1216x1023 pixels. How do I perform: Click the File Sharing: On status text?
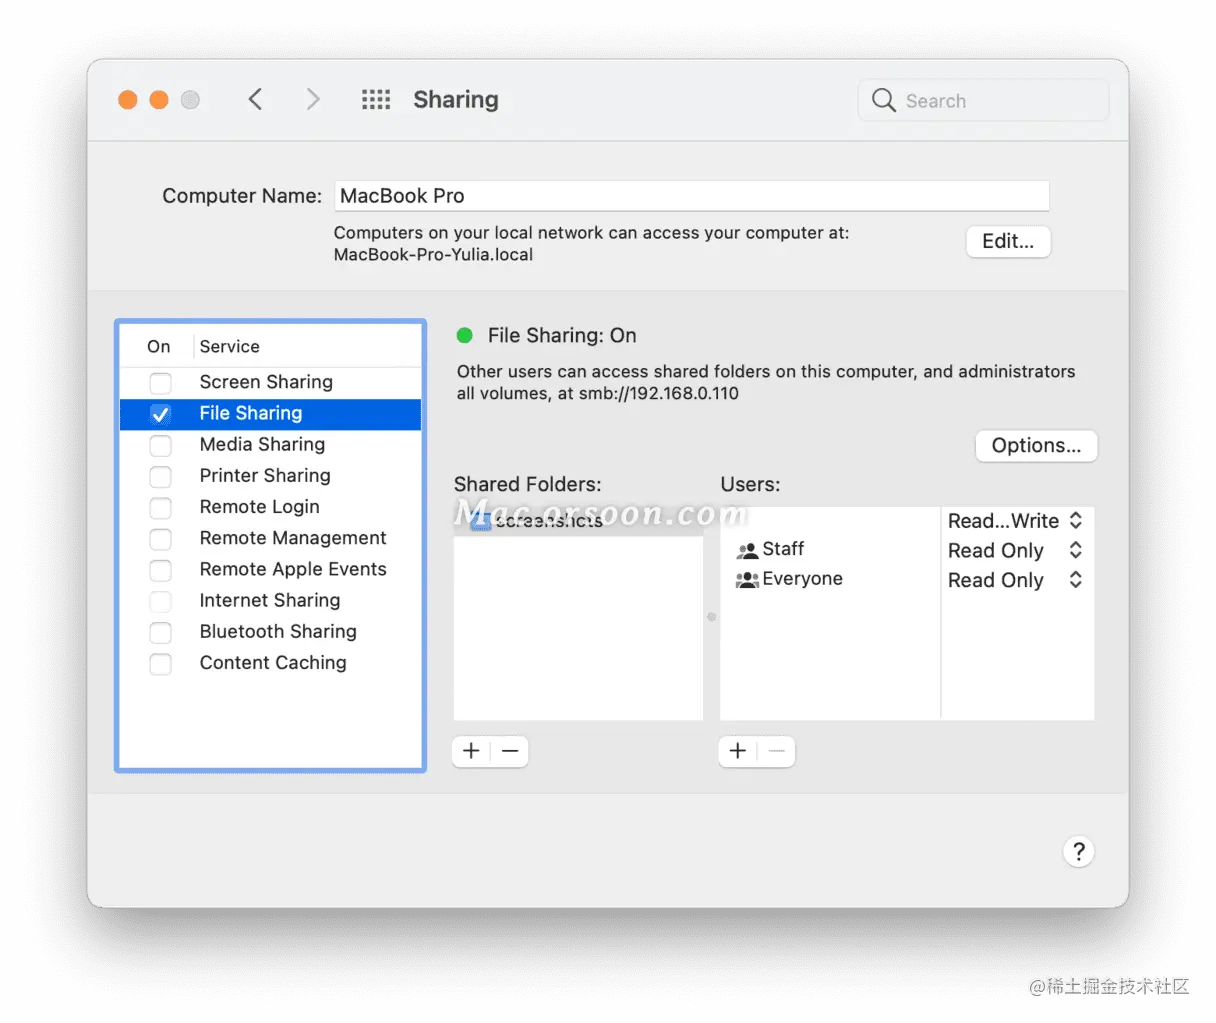click(562, 336)
